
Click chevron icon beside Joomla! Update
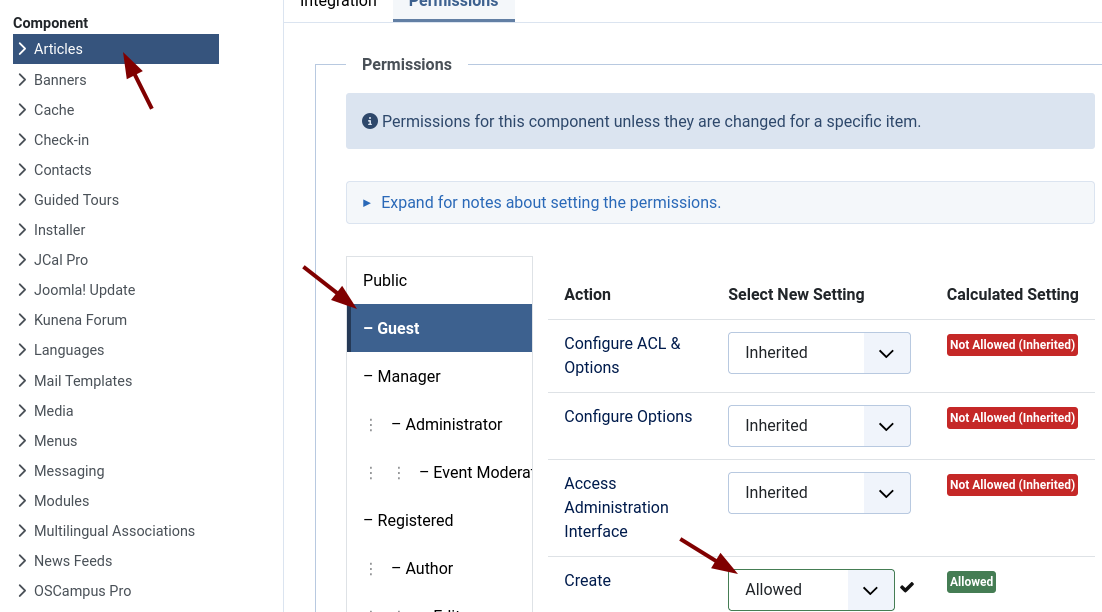click(22, 290)
